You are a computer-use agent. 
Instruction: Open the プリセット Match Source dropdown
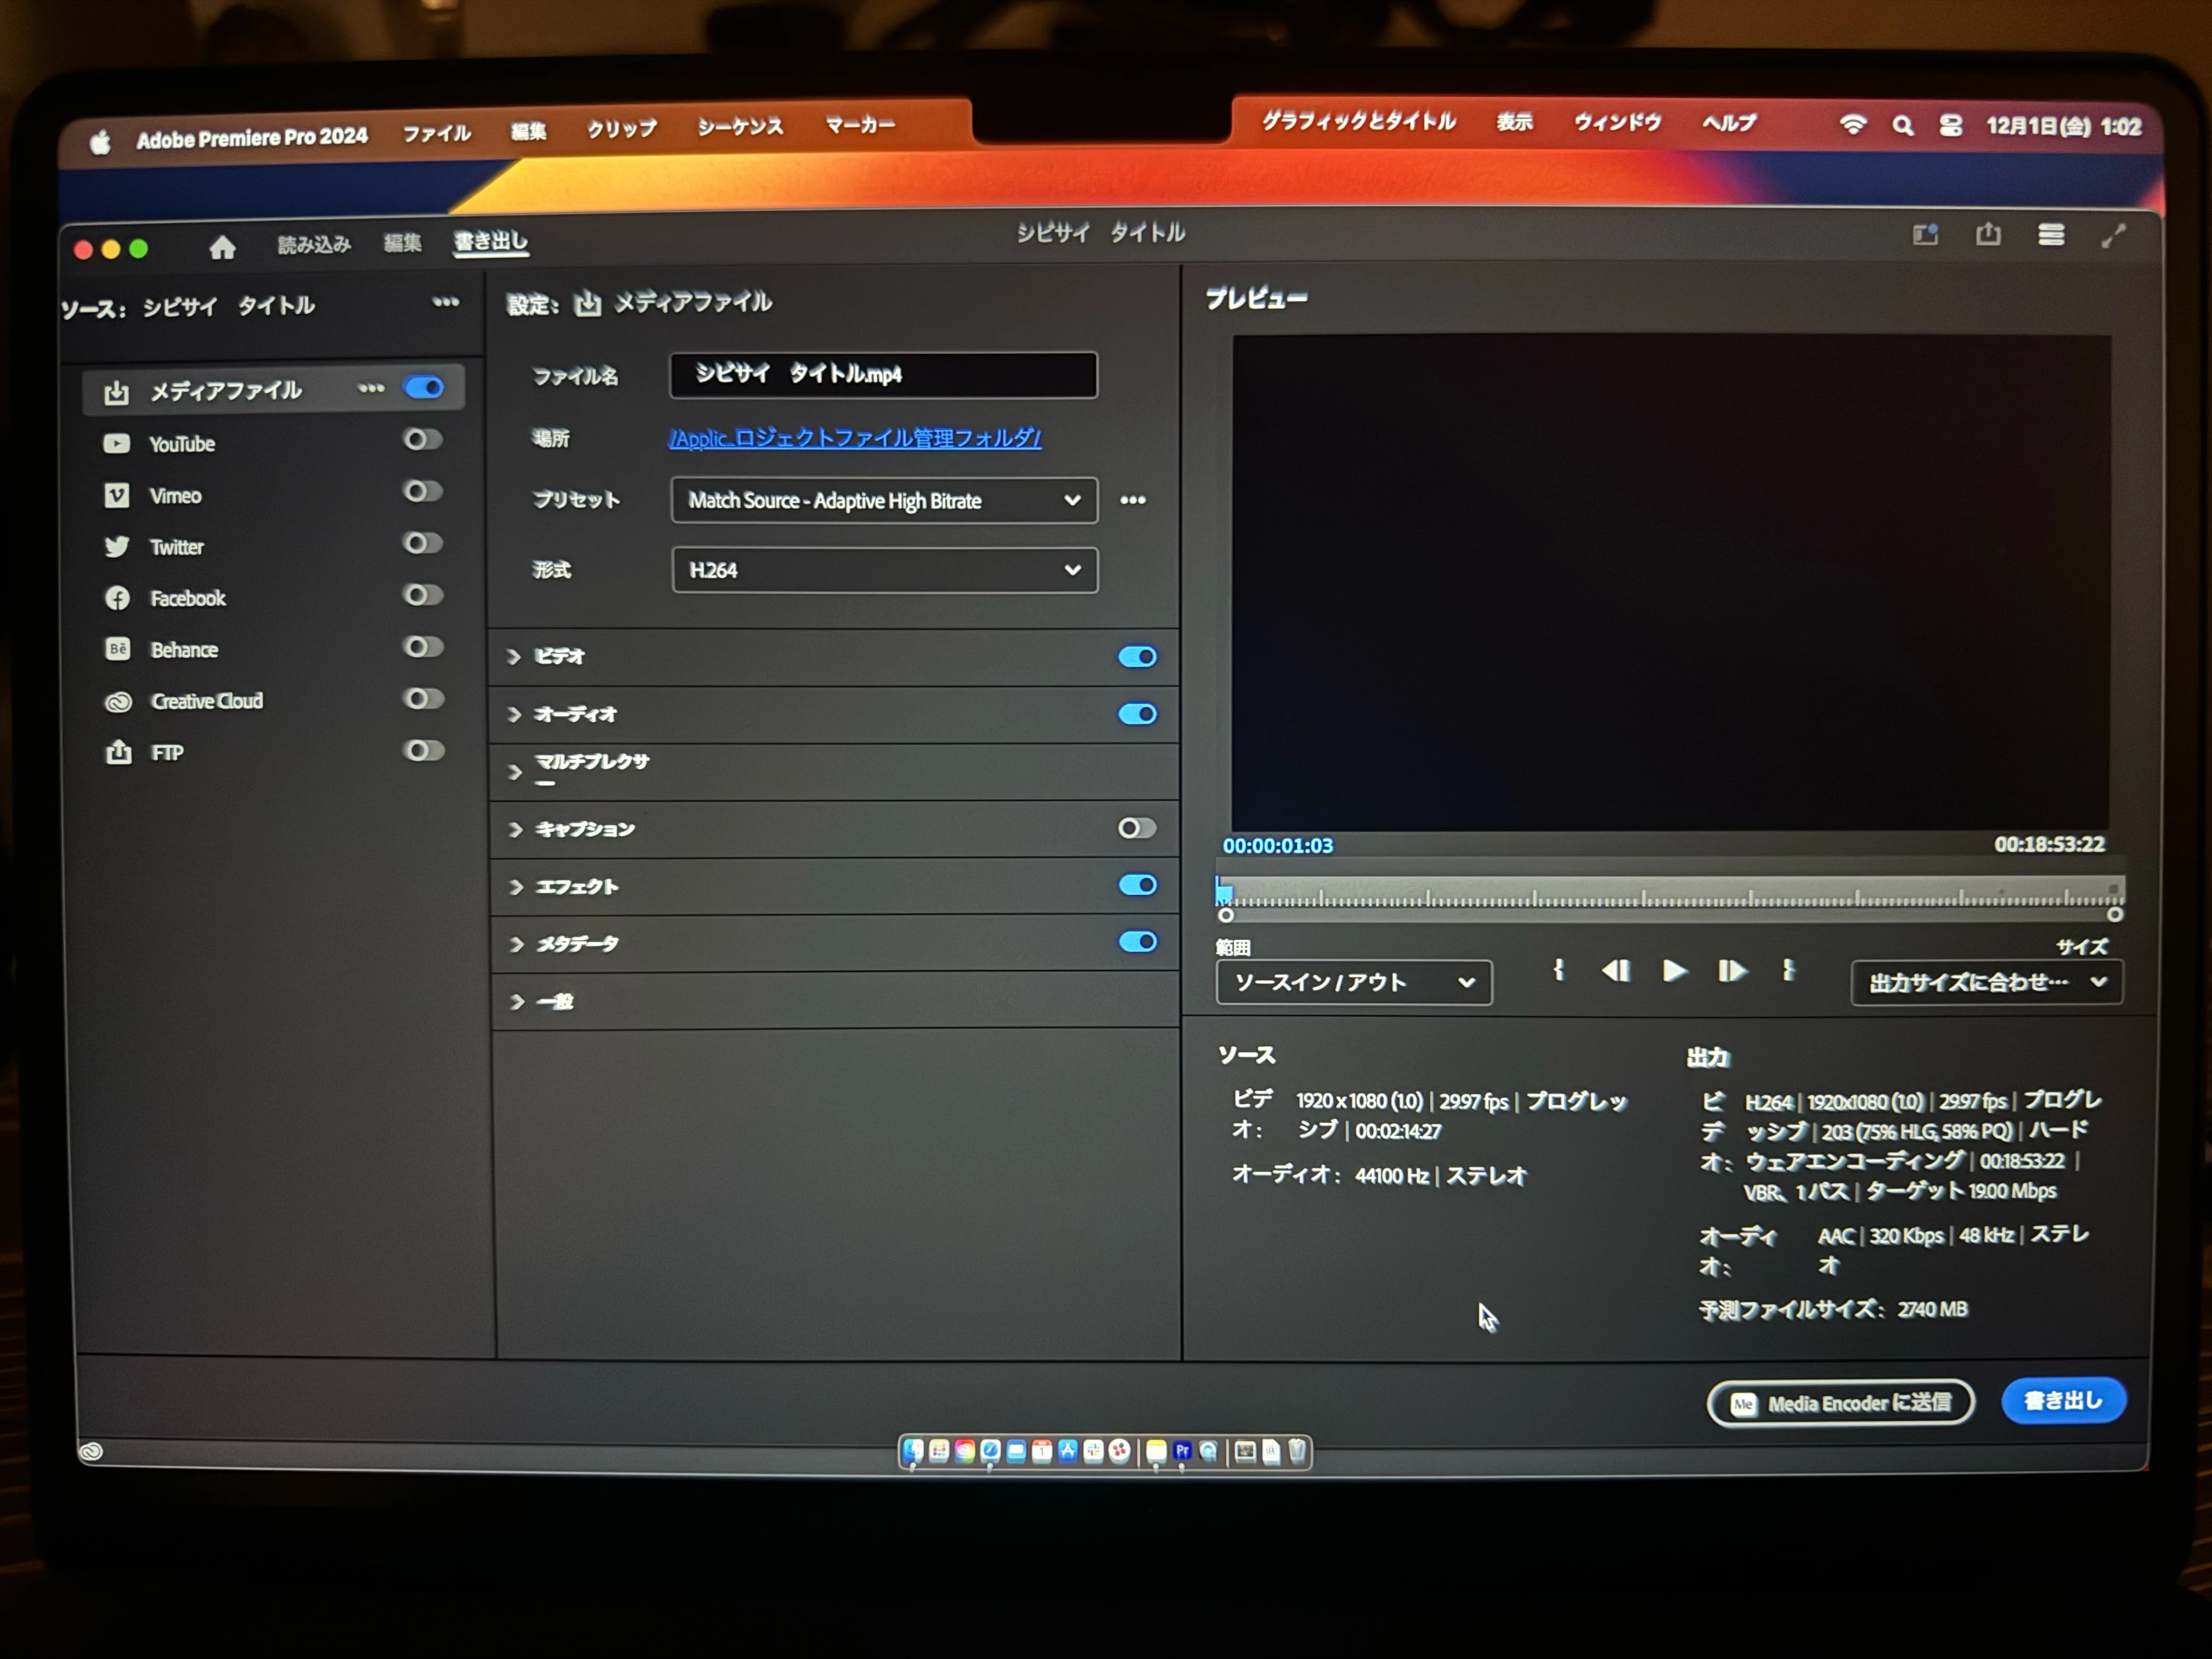coord(884,501)
